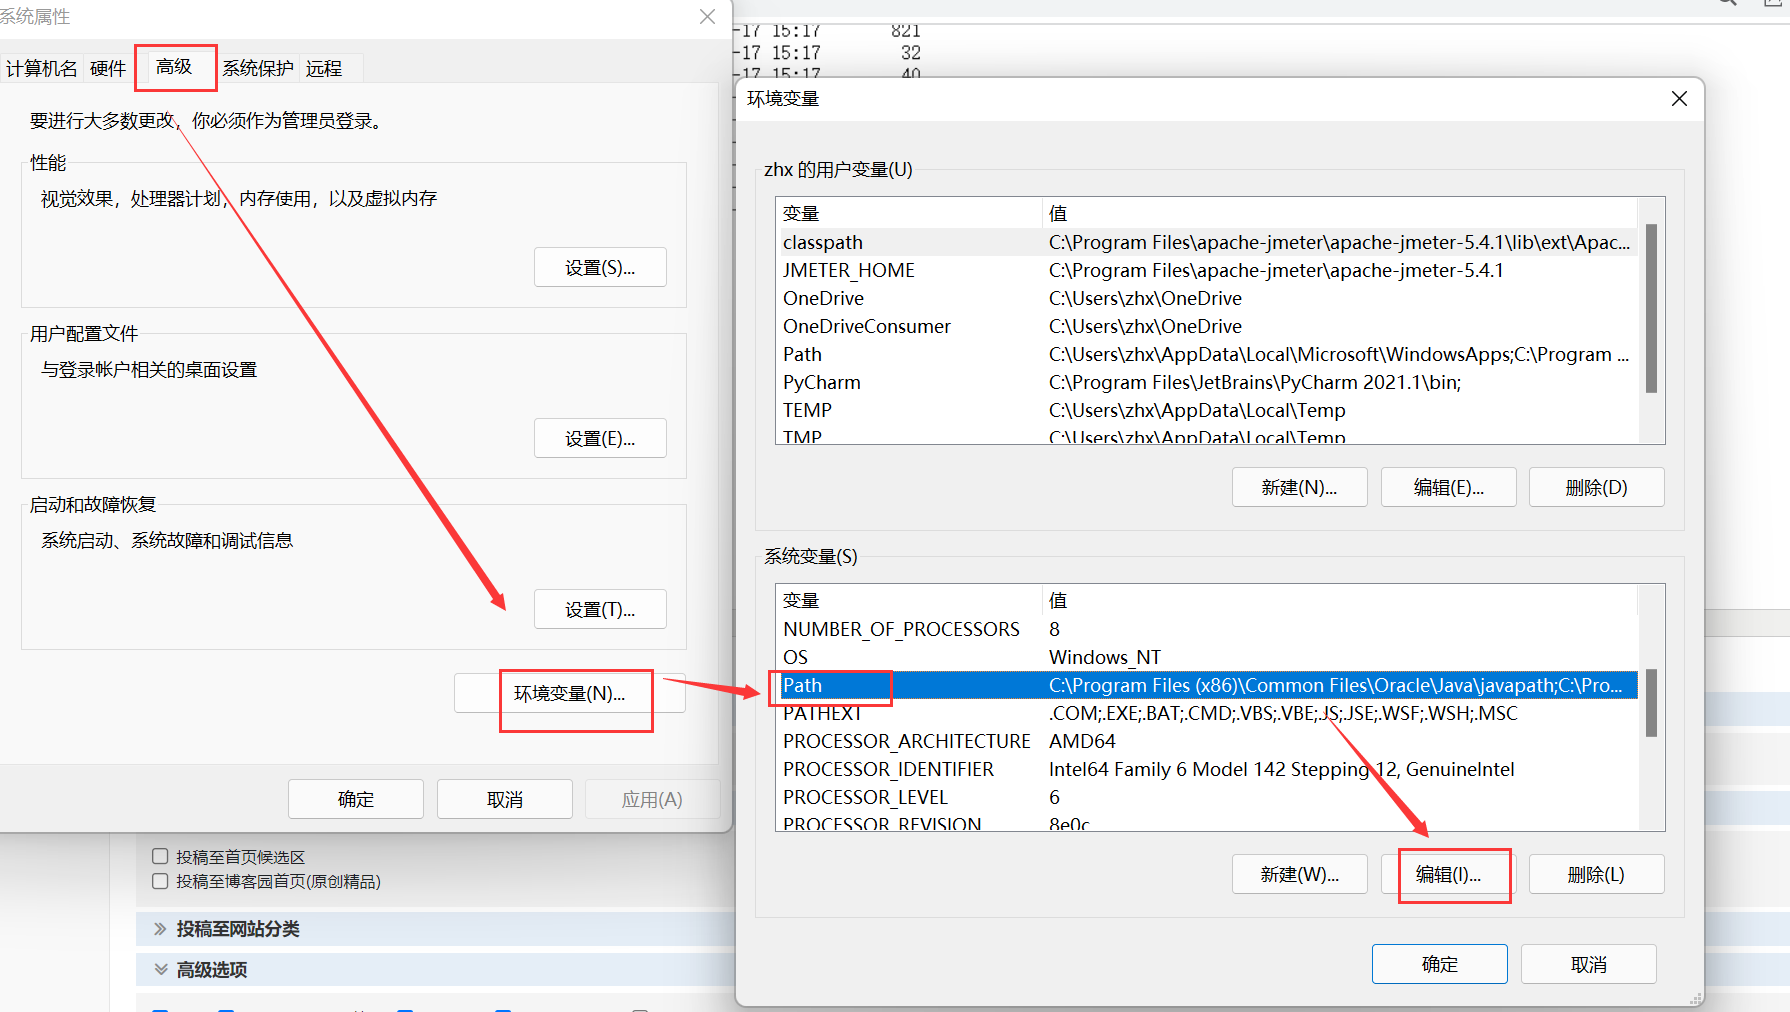
Task: Switch to the 硬件 tab
Action: coord(108,68)
